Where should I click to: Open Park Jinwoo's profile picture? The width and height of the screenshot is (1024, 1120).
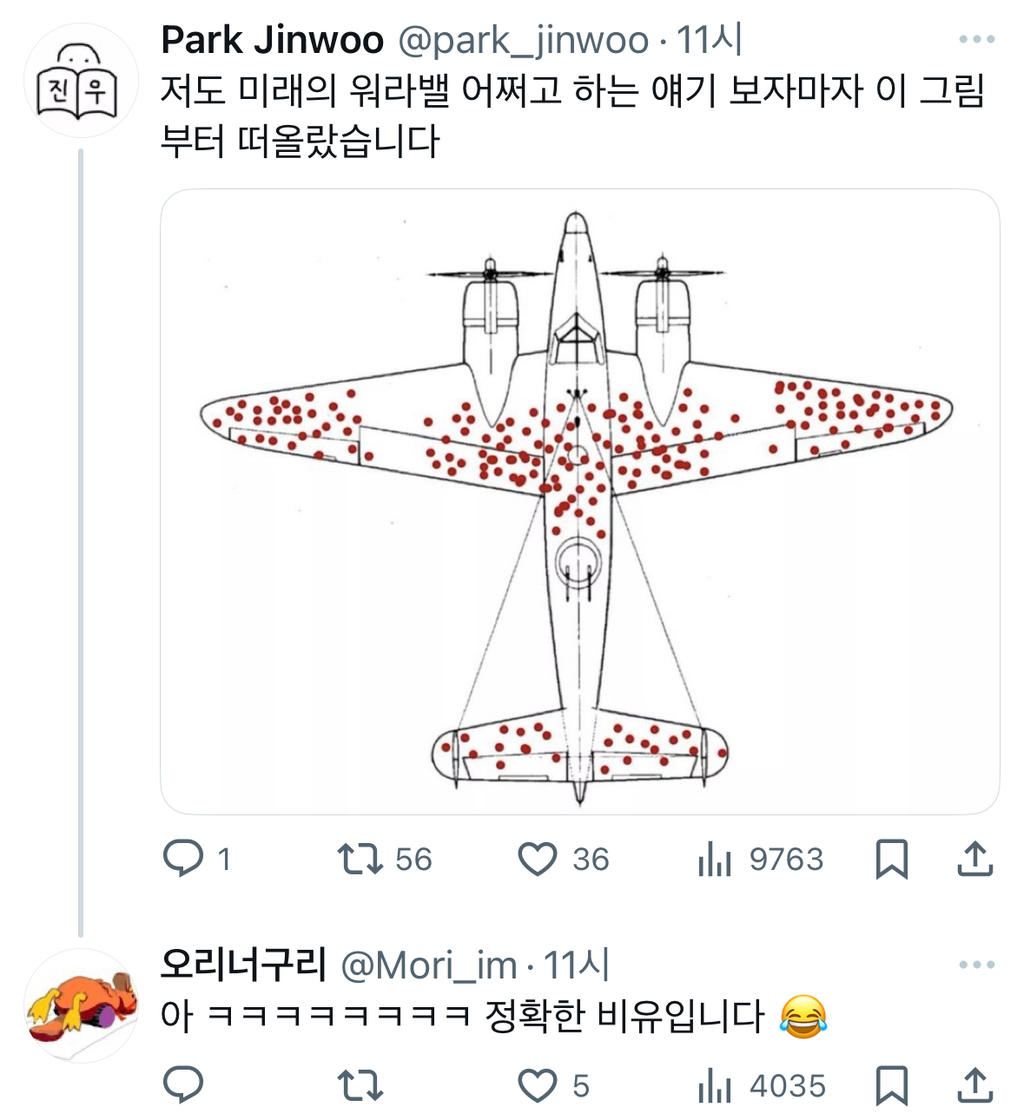[79, 80]
